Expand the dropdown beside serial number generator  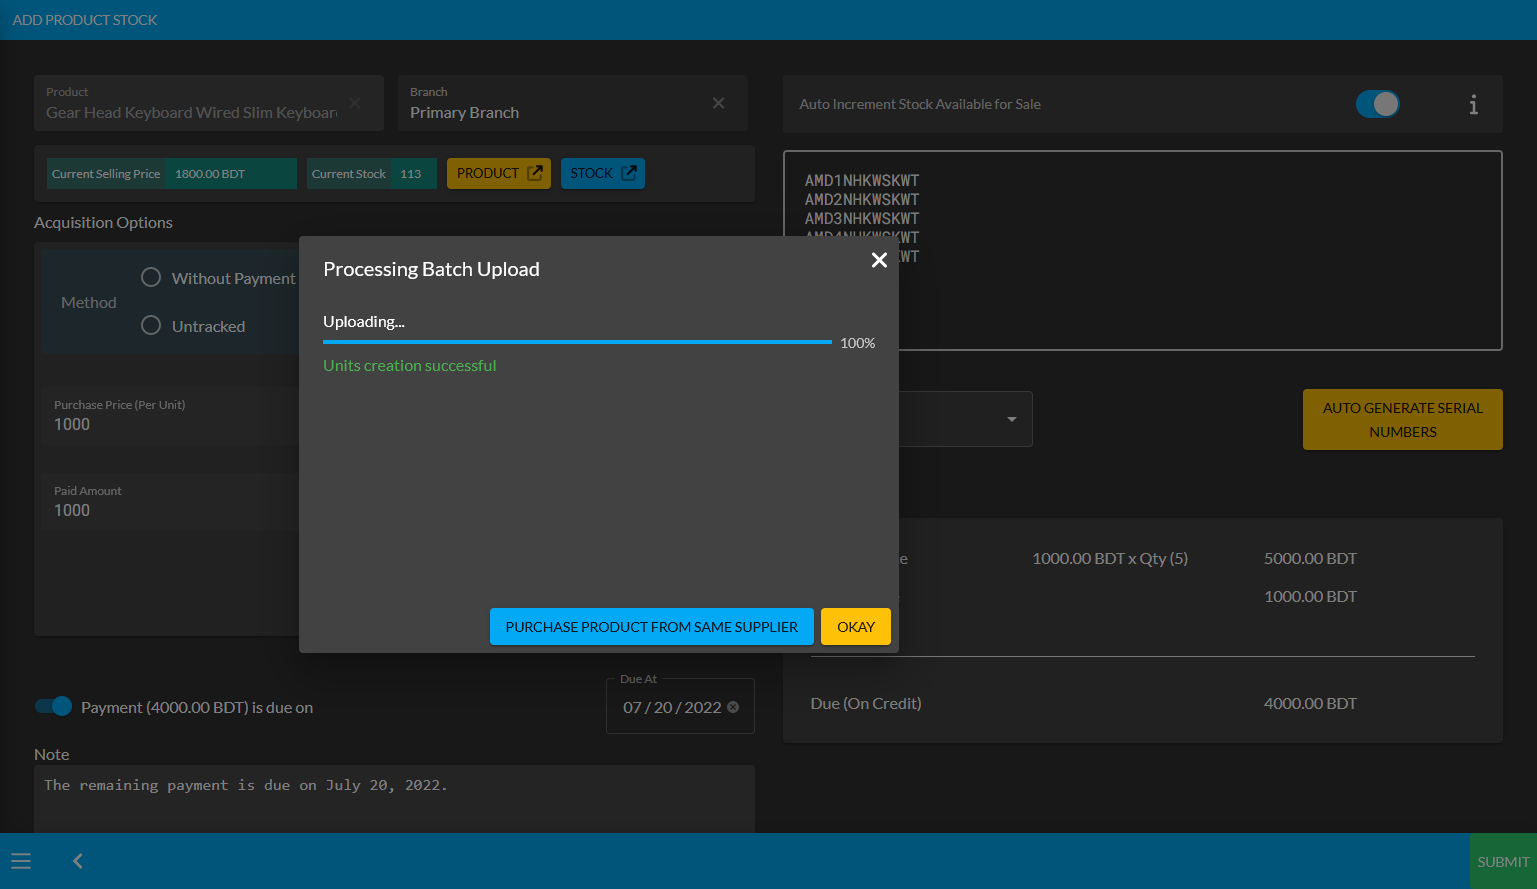[1011, 419]
